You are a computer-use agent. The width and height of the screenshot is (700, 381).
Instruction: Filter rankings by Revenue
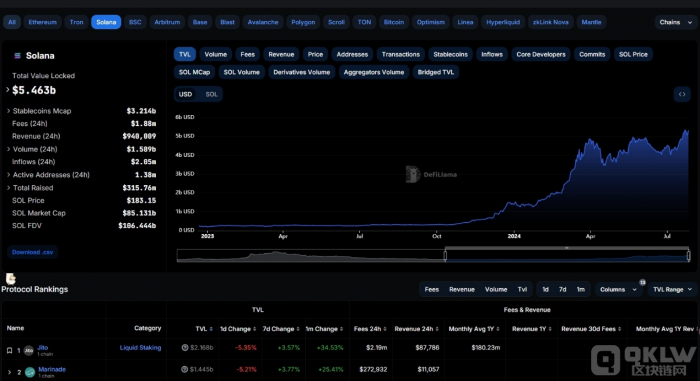462,289
